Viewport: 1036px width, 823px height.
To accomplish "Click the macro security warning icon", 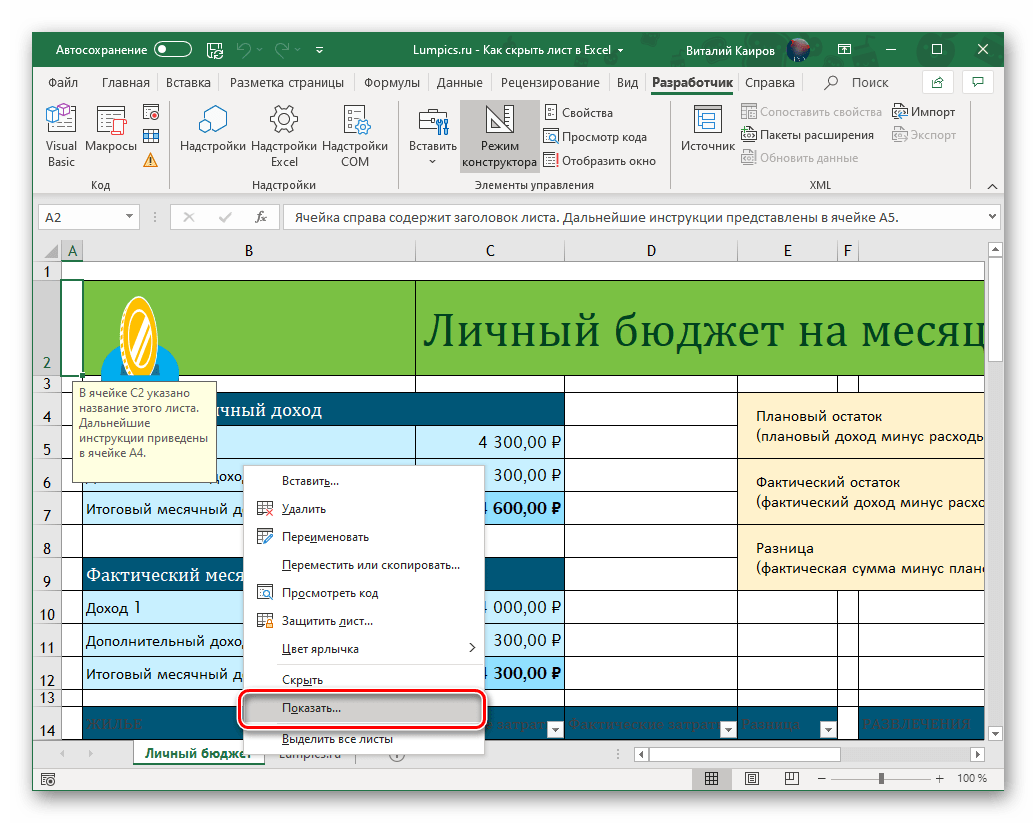I will coord(151,160).
